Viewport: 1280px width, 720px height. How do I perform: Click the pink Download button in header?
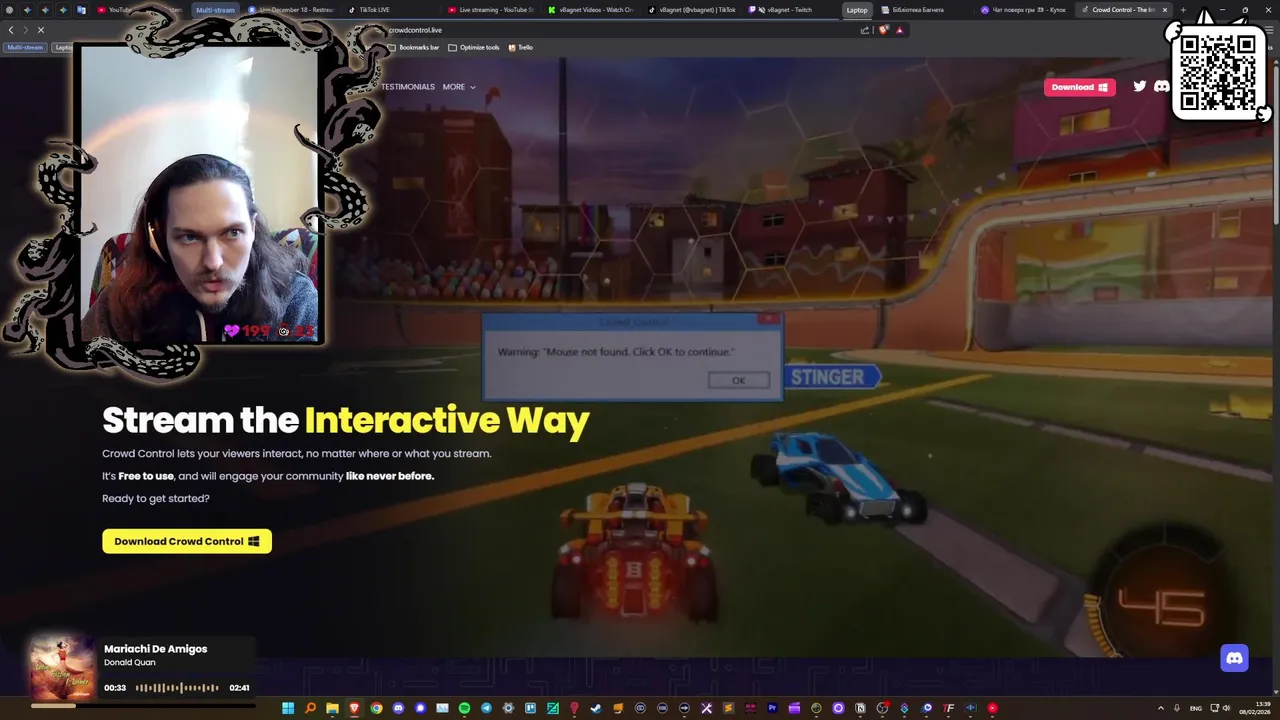[x=1079, y=87]
